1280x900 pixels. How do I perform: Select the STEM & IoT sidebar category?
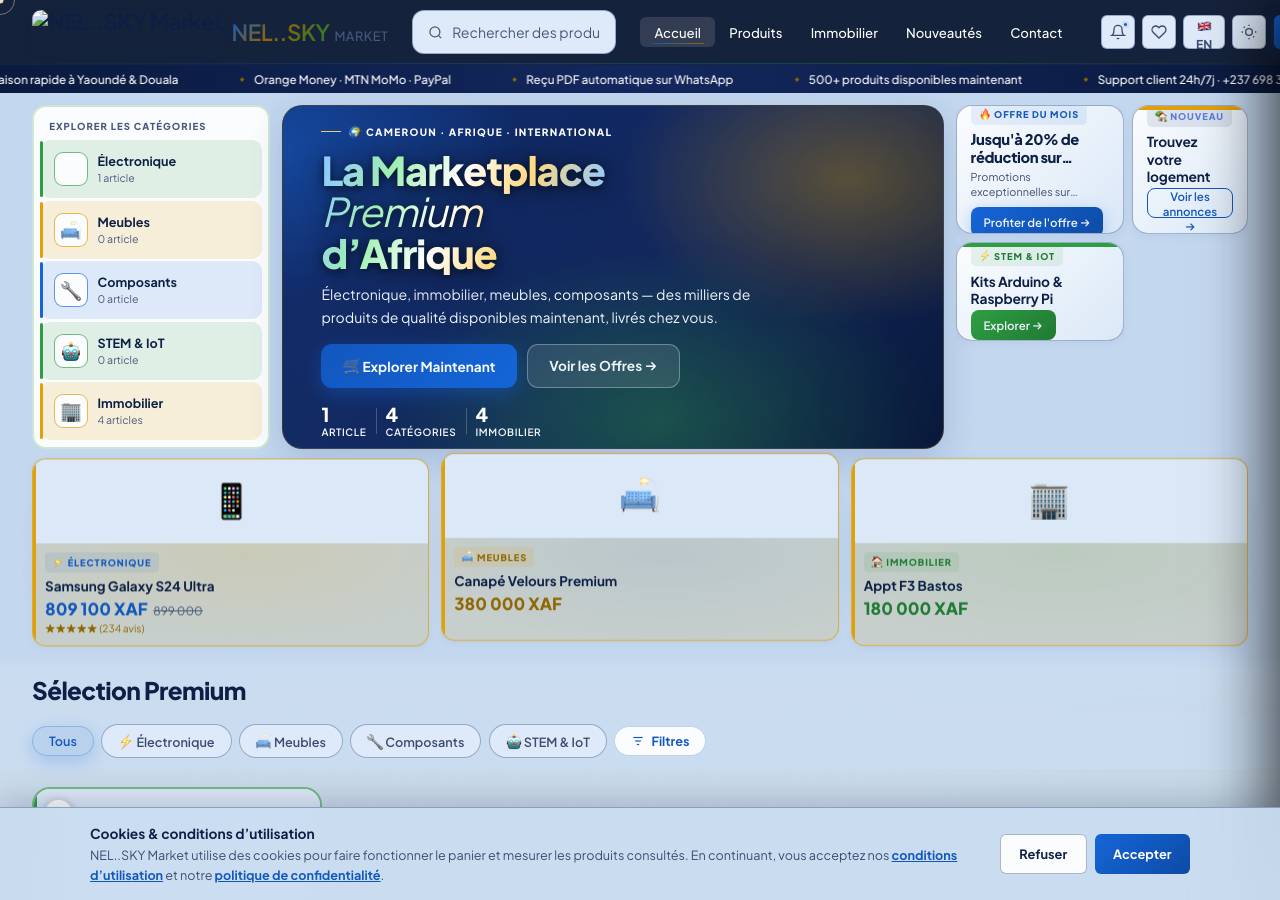[x=151, y=351]
